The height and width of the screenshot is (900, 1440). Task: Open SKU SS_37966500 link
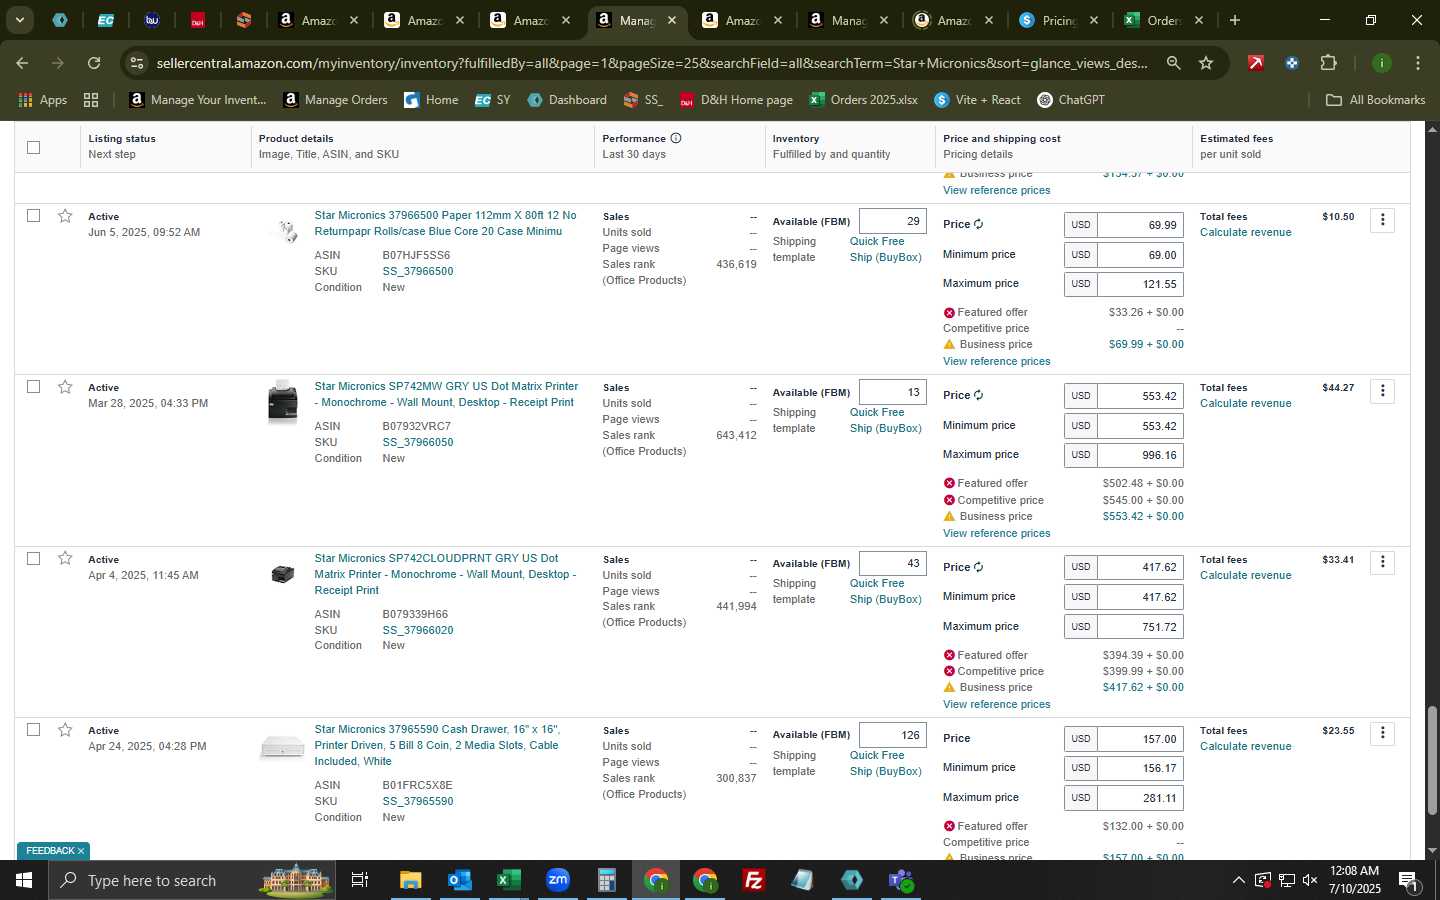point(418,271)
